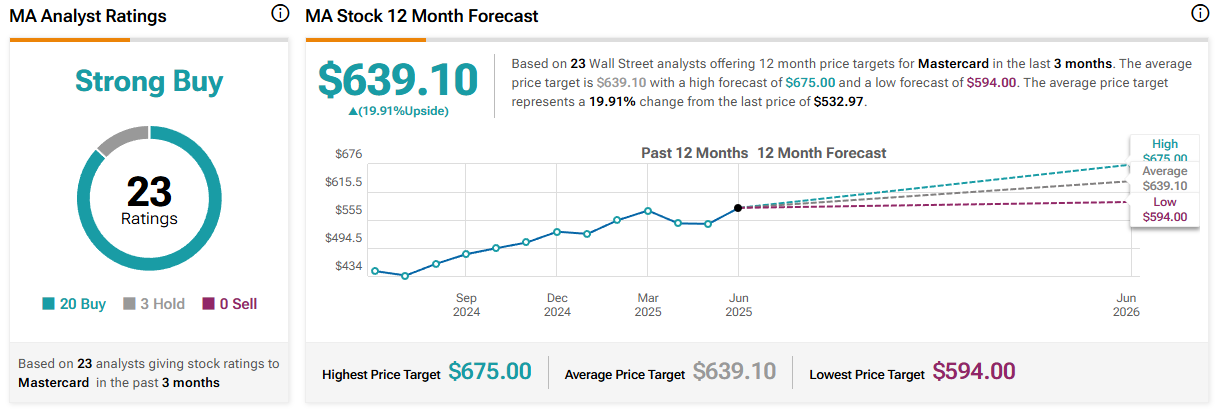This screenshot has width=1216, height=414.
Task: Click the 0 Sell legend text
Action: [238, 304]
